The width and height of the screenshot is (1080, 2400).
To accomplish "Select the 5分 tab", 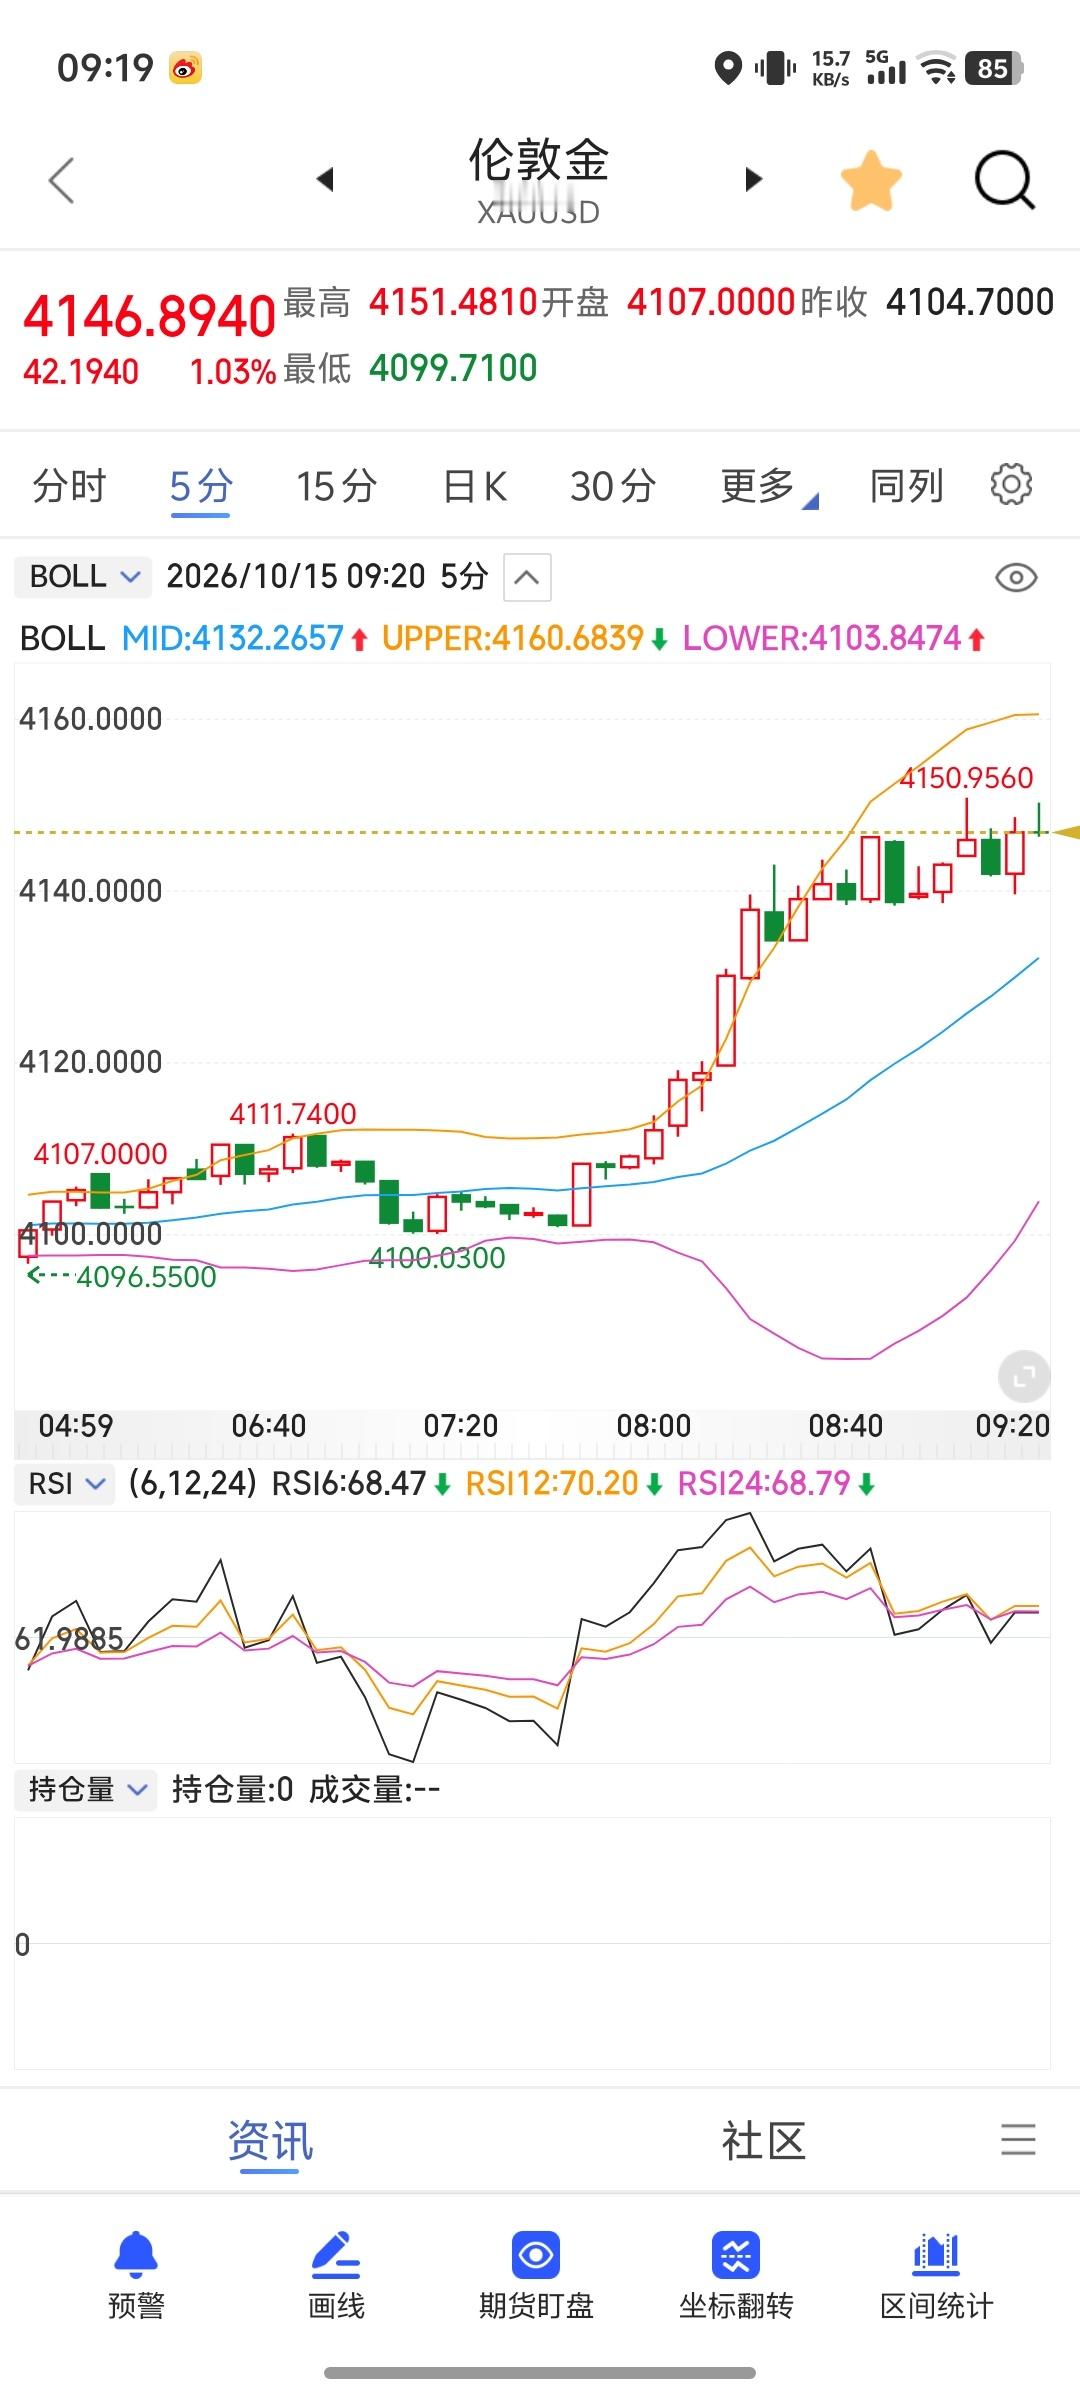I will point(201,487).
